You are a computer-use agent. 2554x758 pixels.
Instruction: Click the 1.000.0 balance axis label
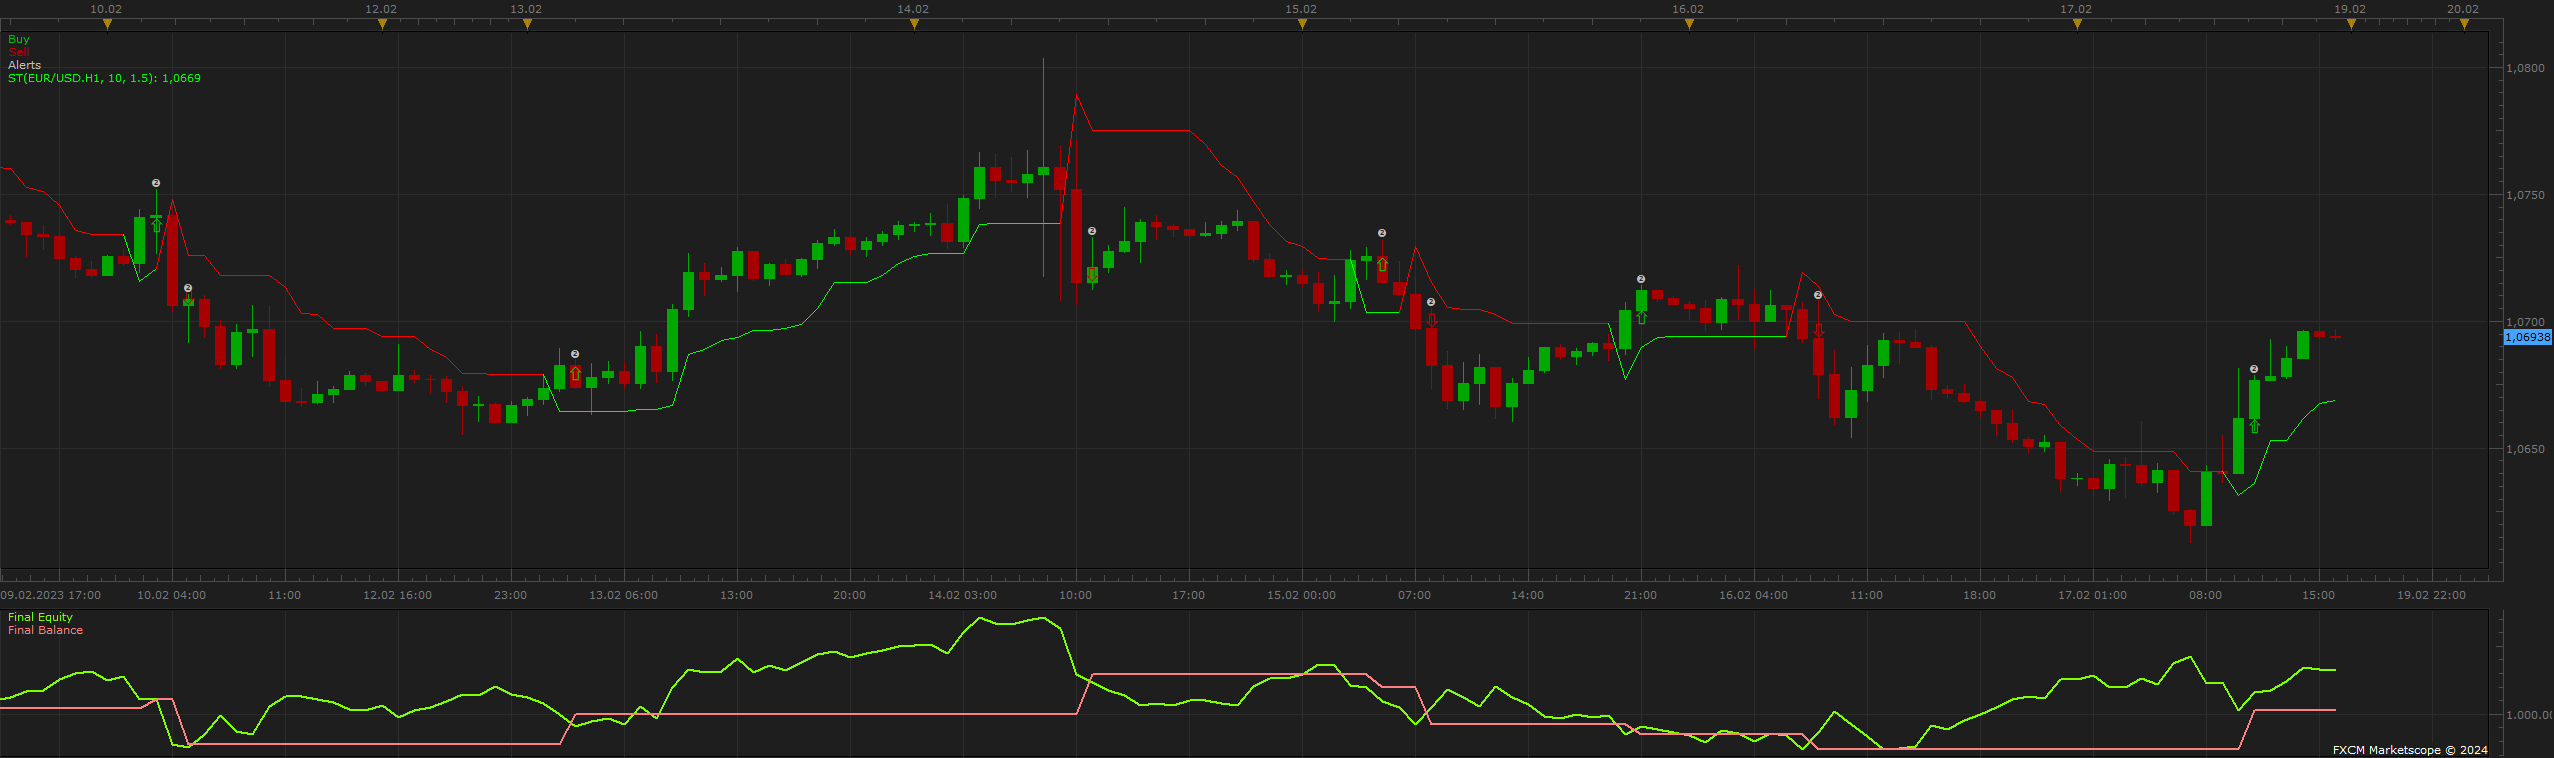click(x=2528, y=715)
